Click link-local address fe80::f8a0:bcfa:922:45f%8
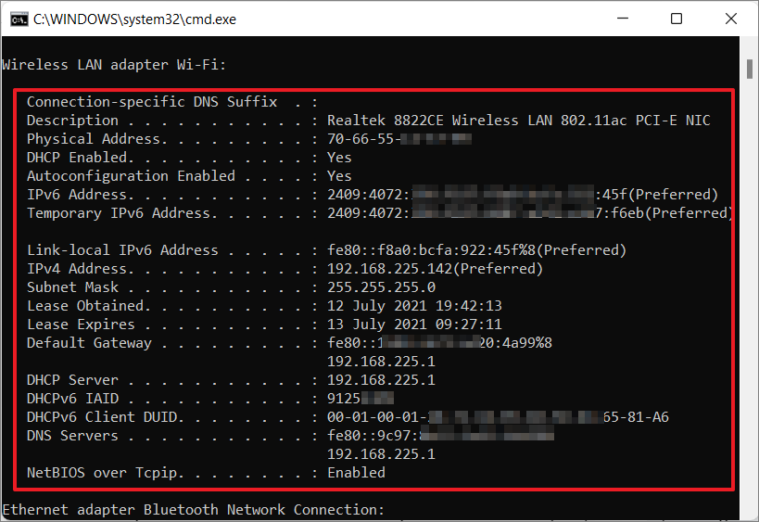The width and height of the screenshot is (759, 522). coord(477,250)
